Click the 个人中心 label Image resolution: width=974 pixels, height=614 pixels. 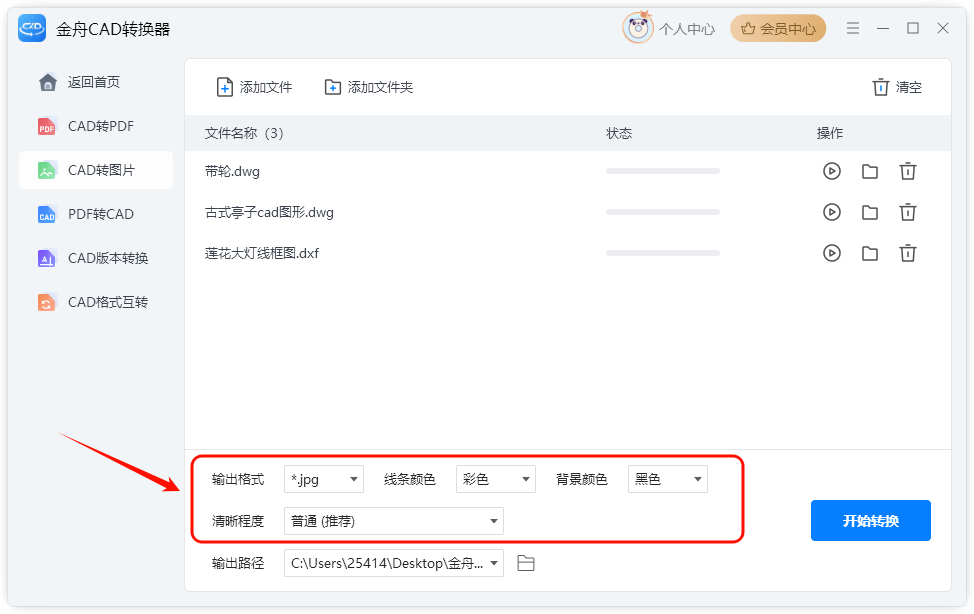click(687, 29)
